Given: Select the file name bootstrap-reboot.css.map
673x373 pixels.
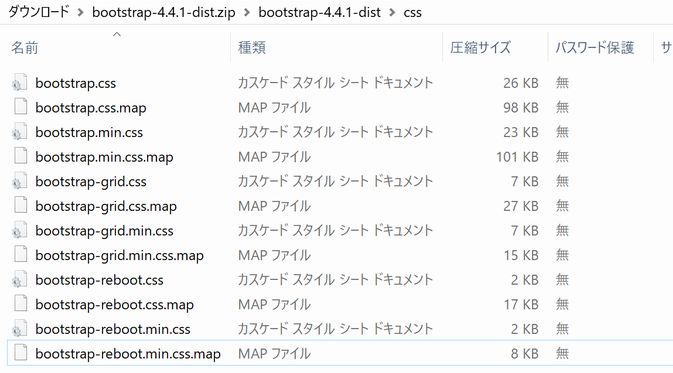Looking at the screenshot, I should (115, 305).
